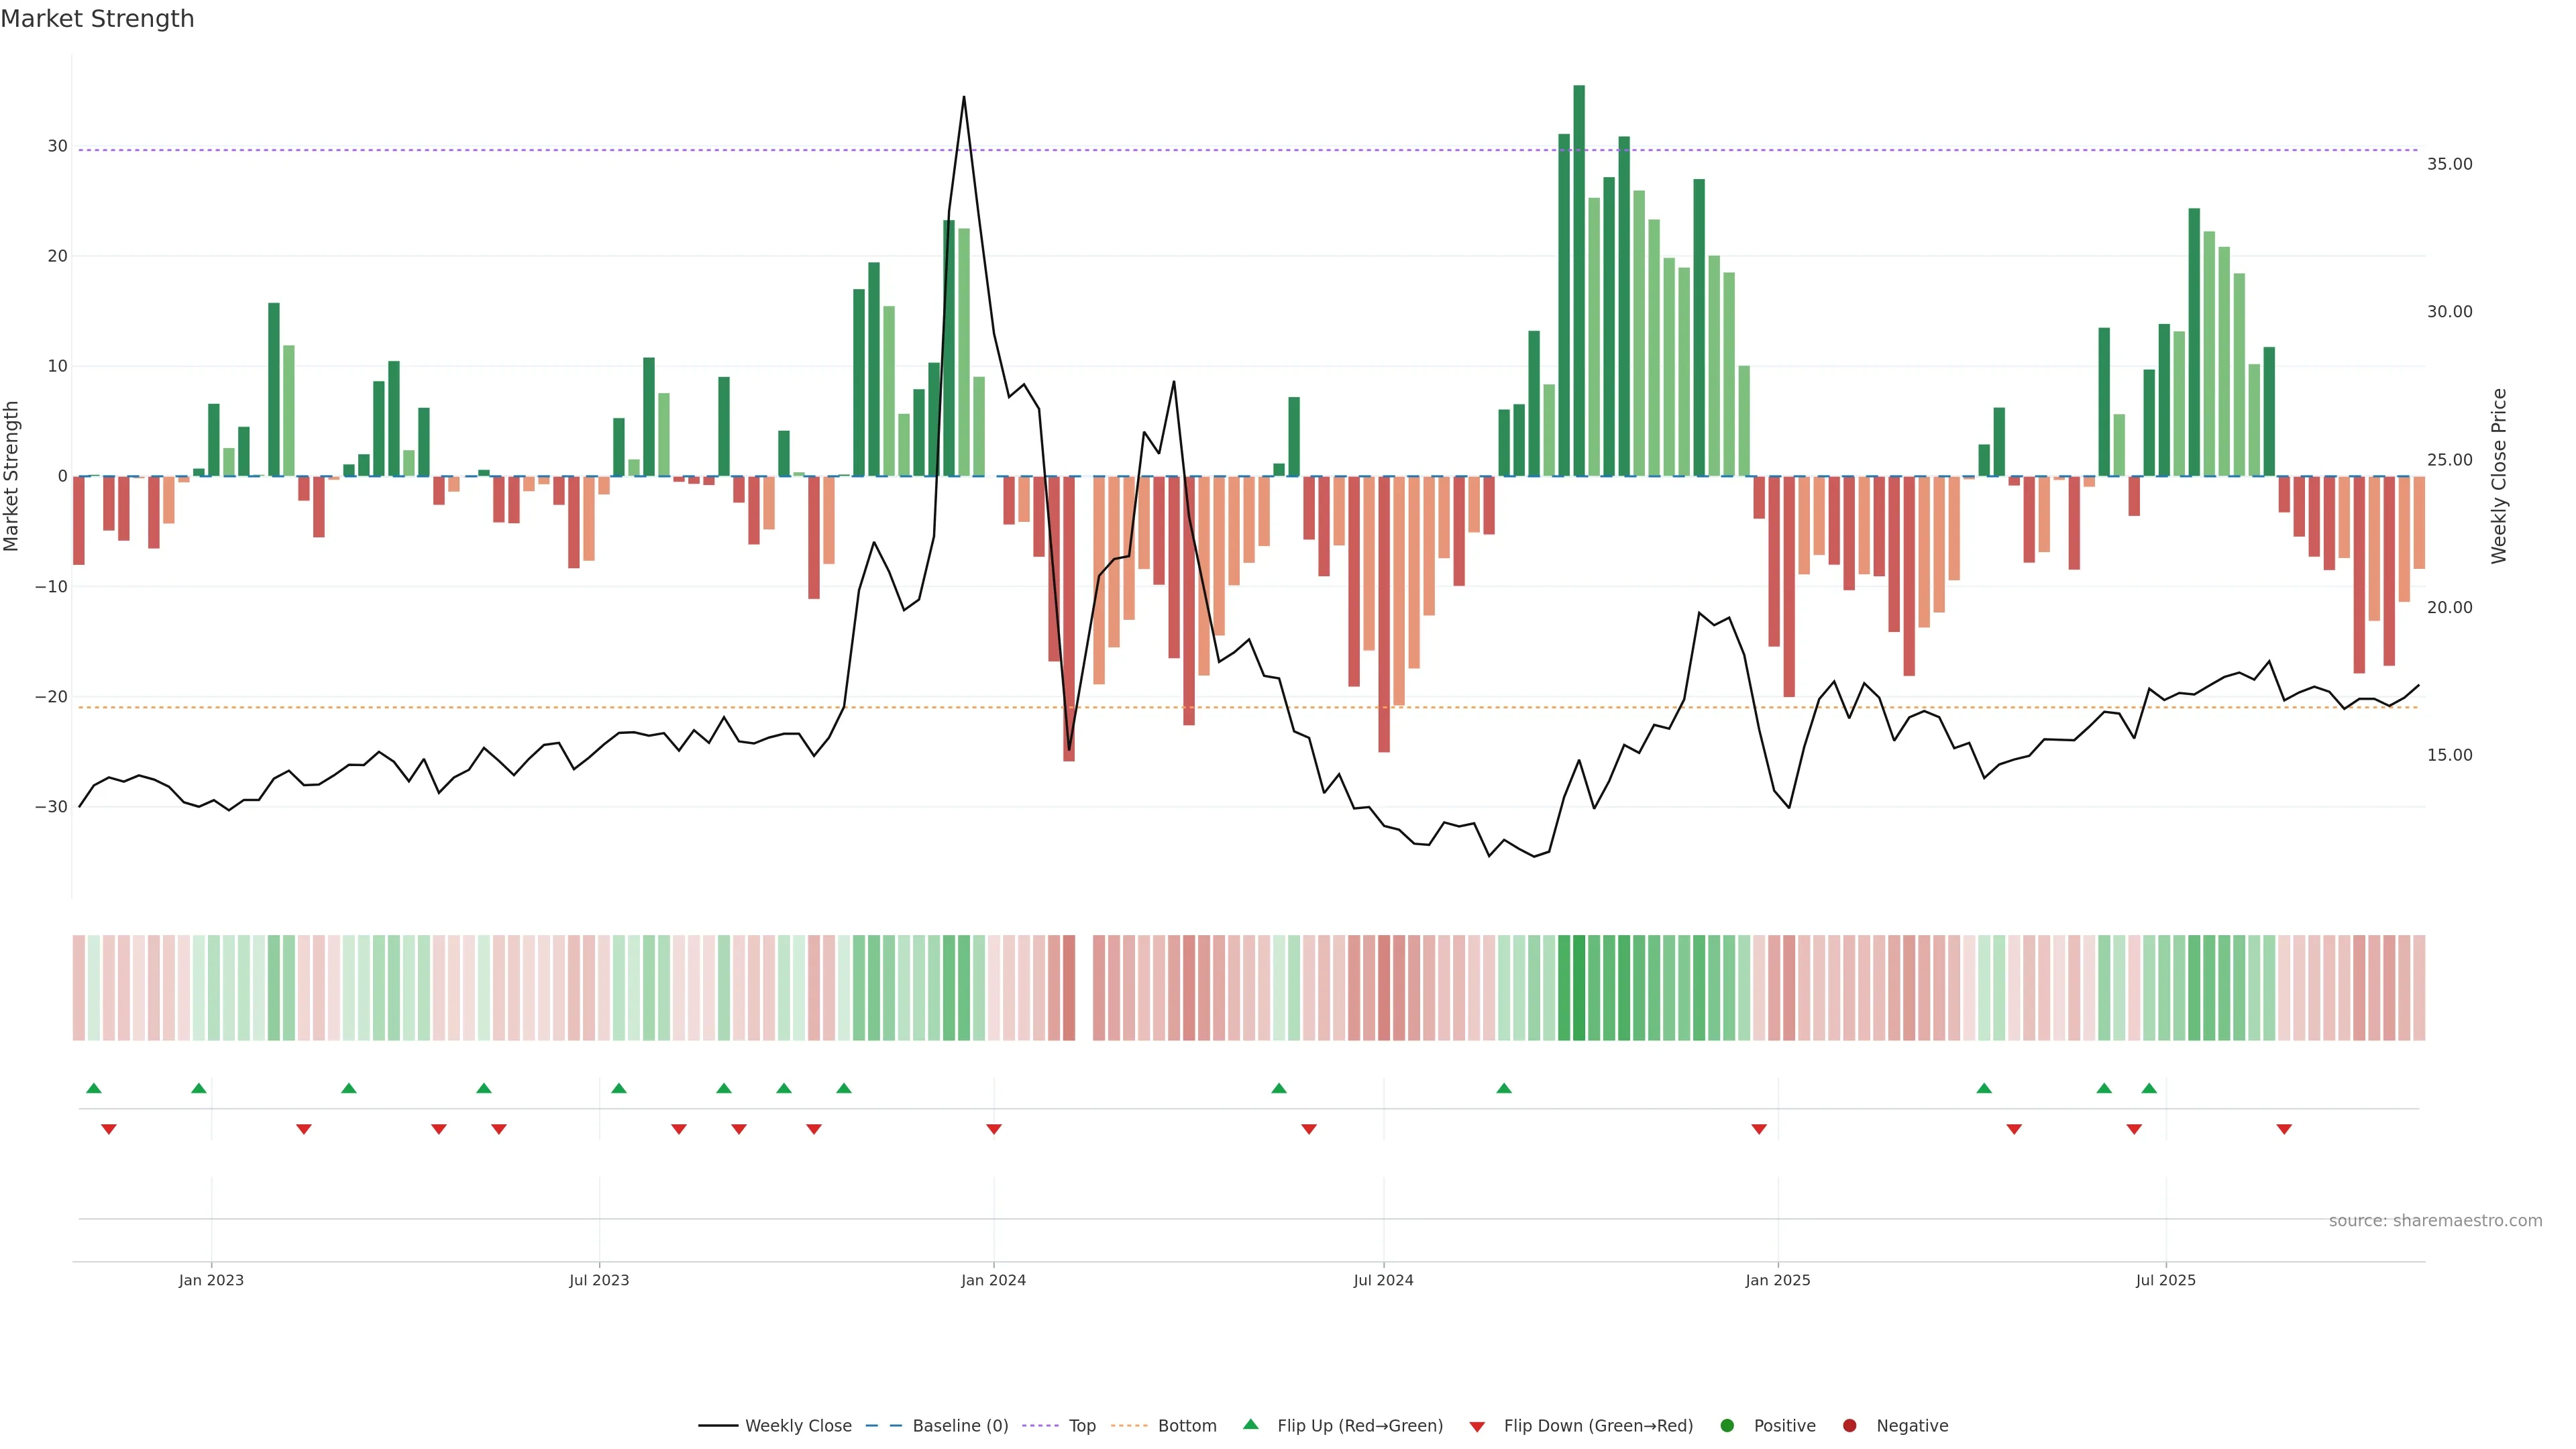Click the tallest green bar in late 2024
This screenshot has height=1449, width=2576.
point(1579,280)
